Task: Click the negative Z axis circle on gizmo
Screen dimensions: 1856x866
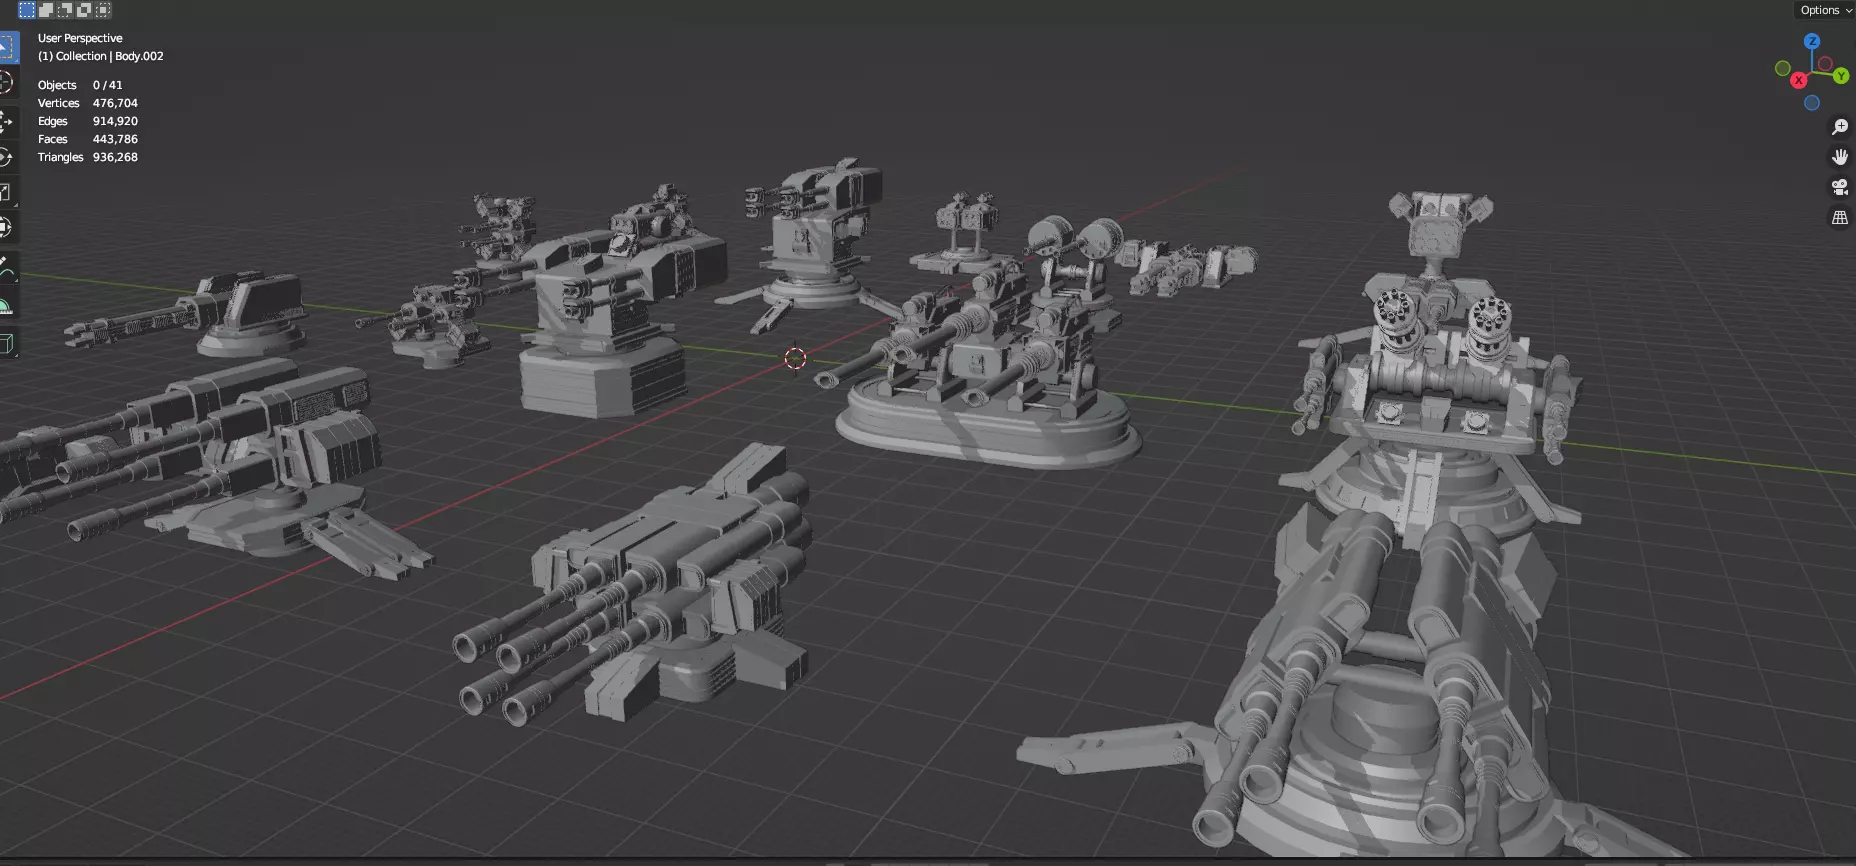Action: (x=1812, y=103)
